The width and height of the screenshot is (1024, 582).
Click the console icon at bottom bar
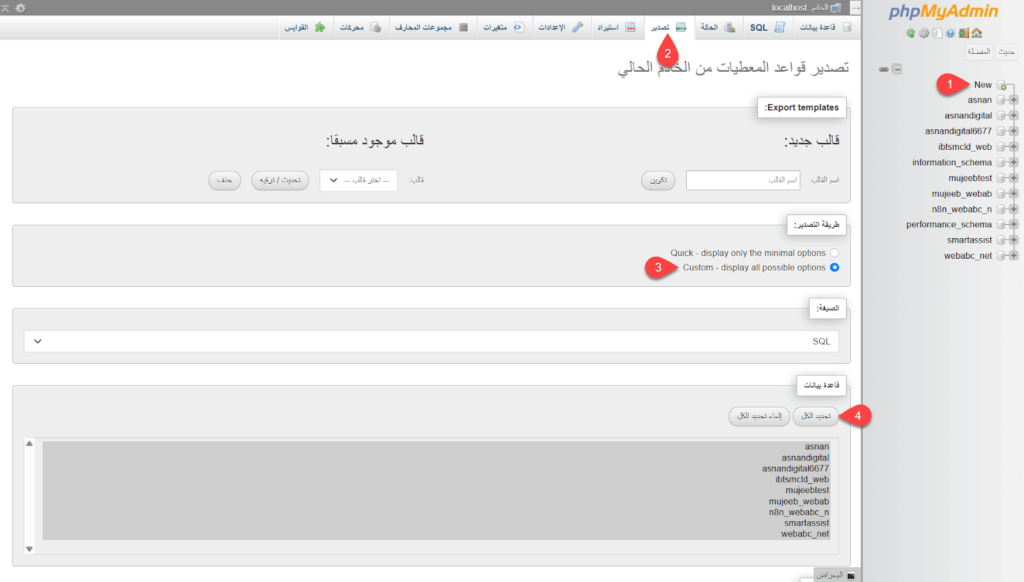click(850, 575)
